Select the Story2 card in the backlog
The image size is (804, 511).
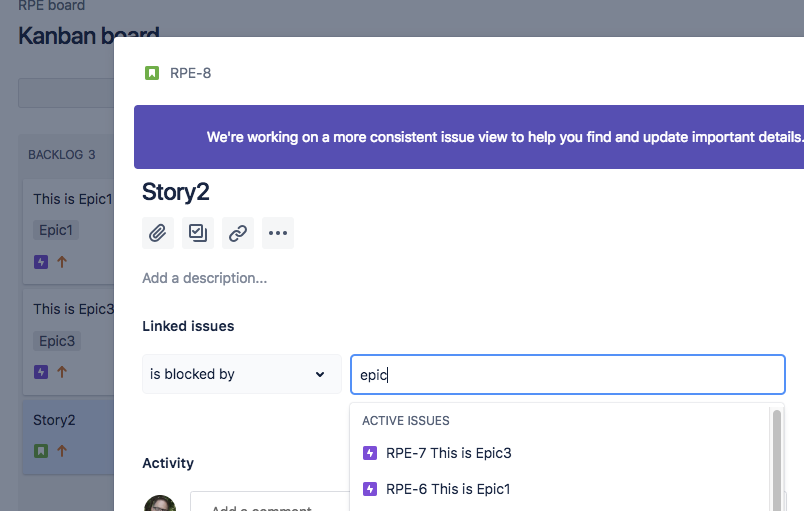point(68,437)
